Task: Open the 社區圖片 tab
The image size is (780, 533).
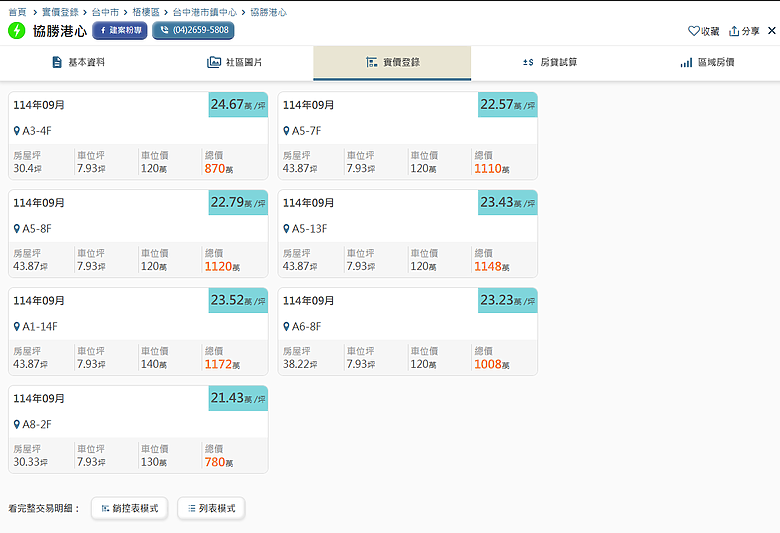Action: click(x=235, y=62)
